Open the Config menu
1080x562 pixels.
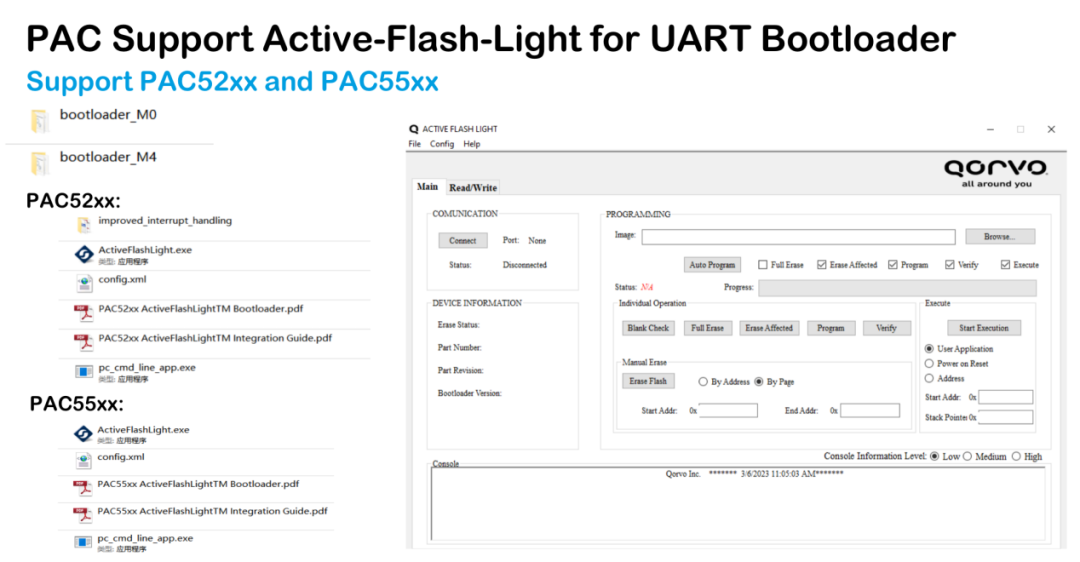pyautogui.click(x=442, y=144)
